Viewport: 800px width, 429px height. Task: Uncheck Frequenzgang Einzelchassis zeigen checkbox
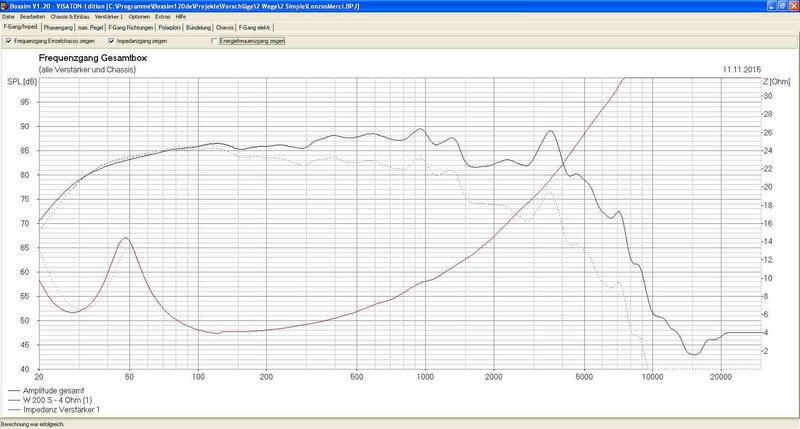point(9,41)
